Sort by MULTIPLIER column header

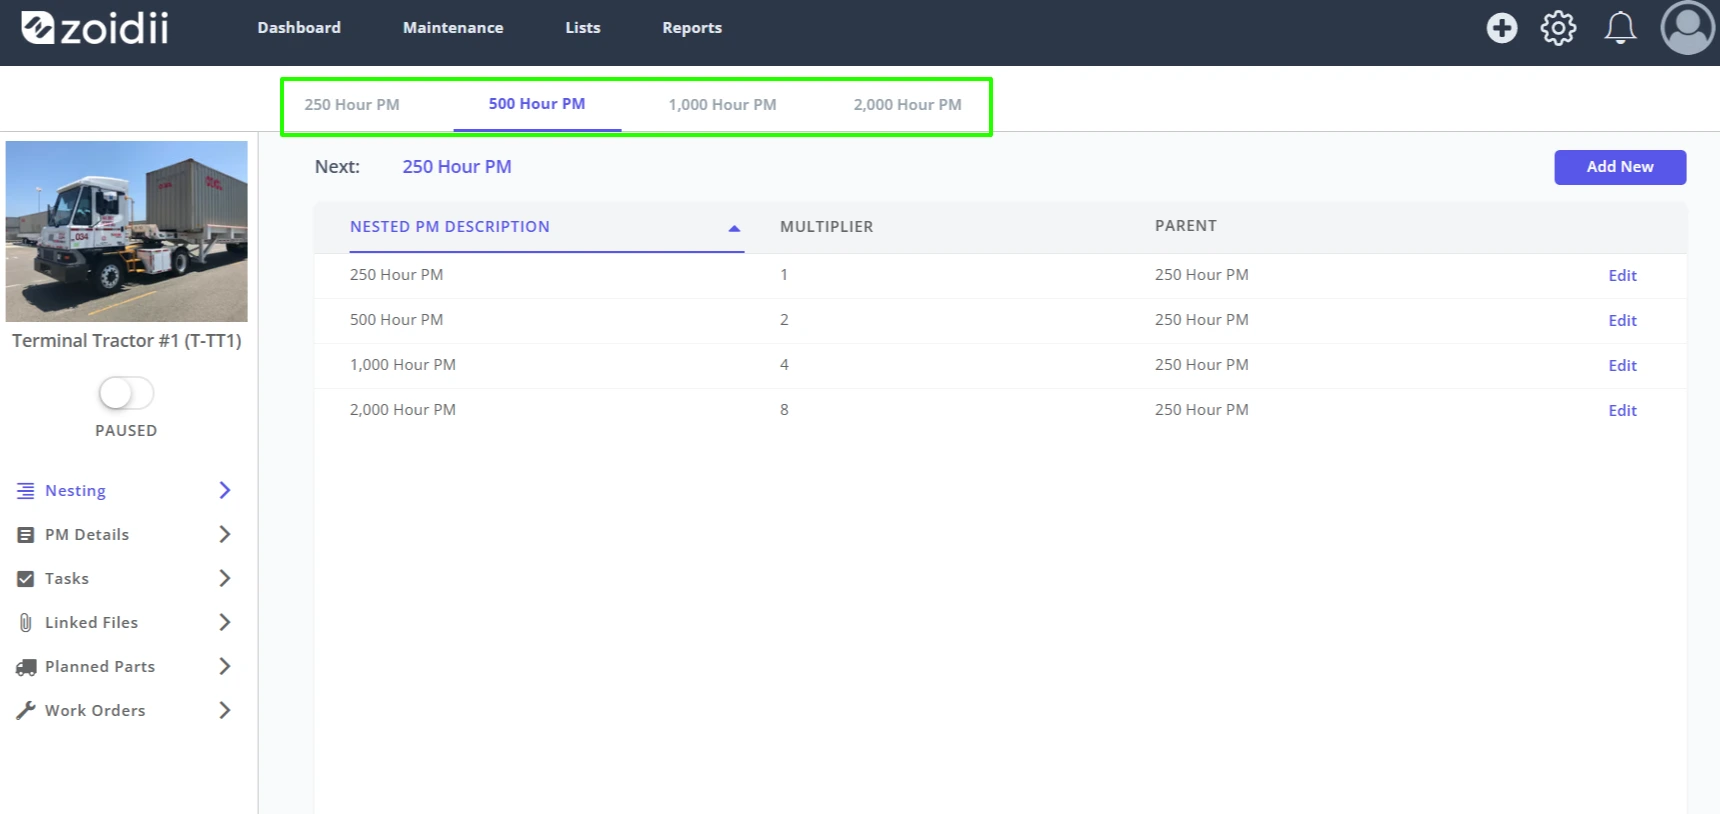point(826,227)
